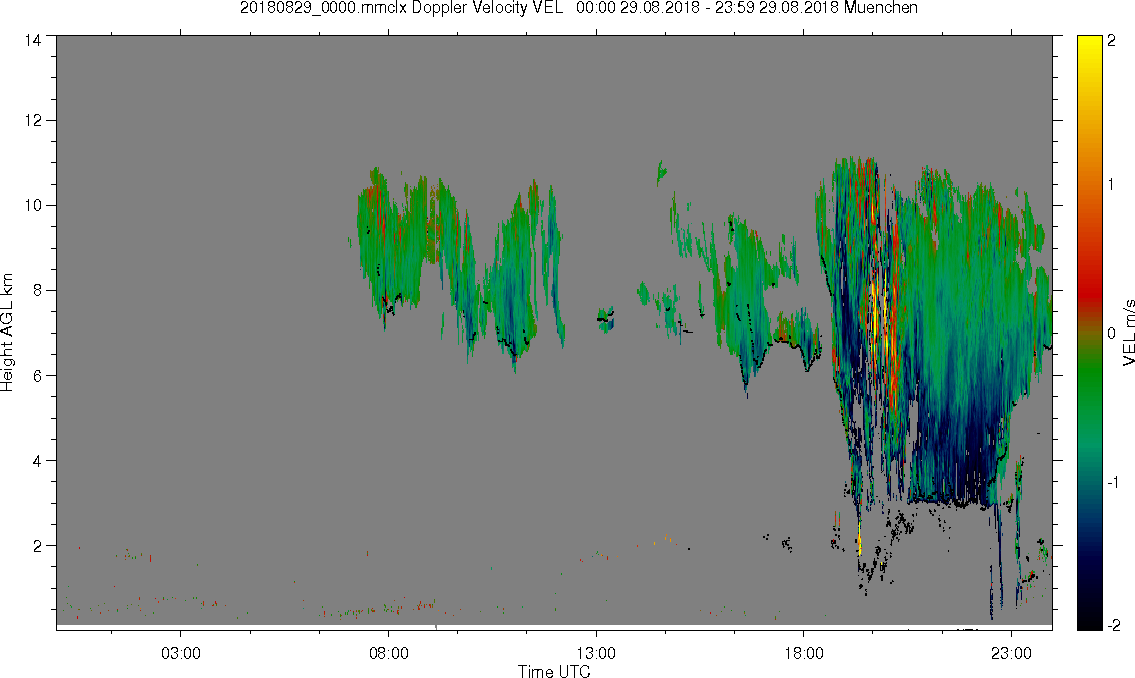Image resolution: width=1135 pixels, height=678 pixels.
Task: Select the '13:00' time axis label
Action: [596, 654]
